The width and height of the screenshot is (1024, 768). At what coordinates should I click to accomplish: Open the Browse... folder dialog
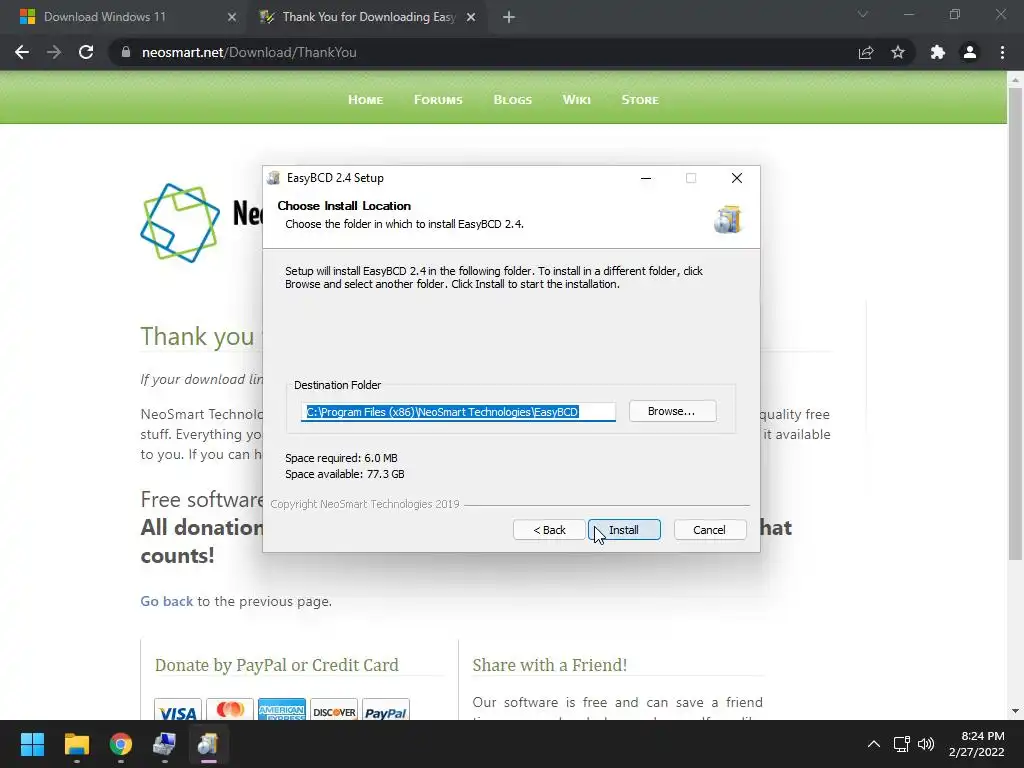point(672,411)
